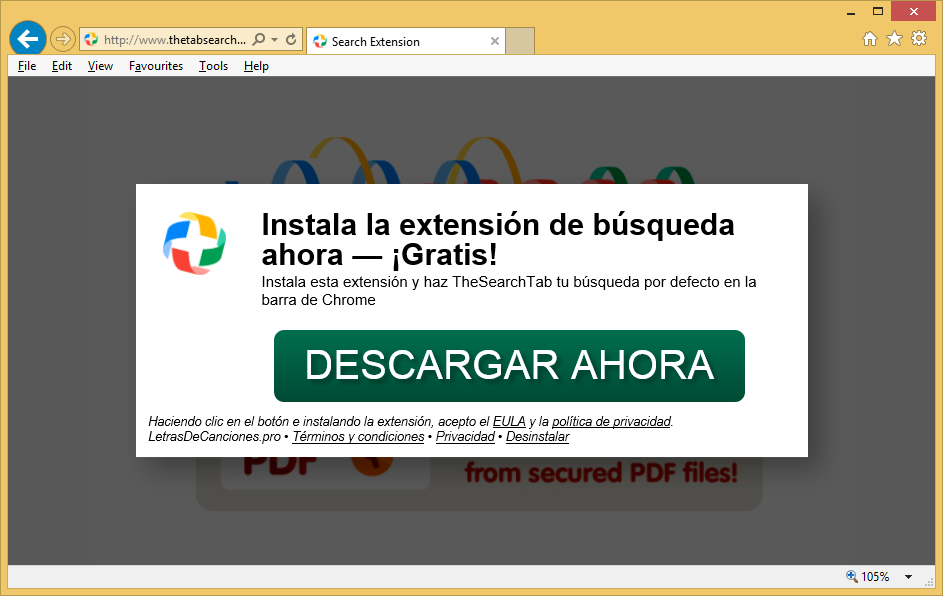943x596 pixels.
Task: Click the zoom magnifier in status bar
Action: (x=851, y=577)
